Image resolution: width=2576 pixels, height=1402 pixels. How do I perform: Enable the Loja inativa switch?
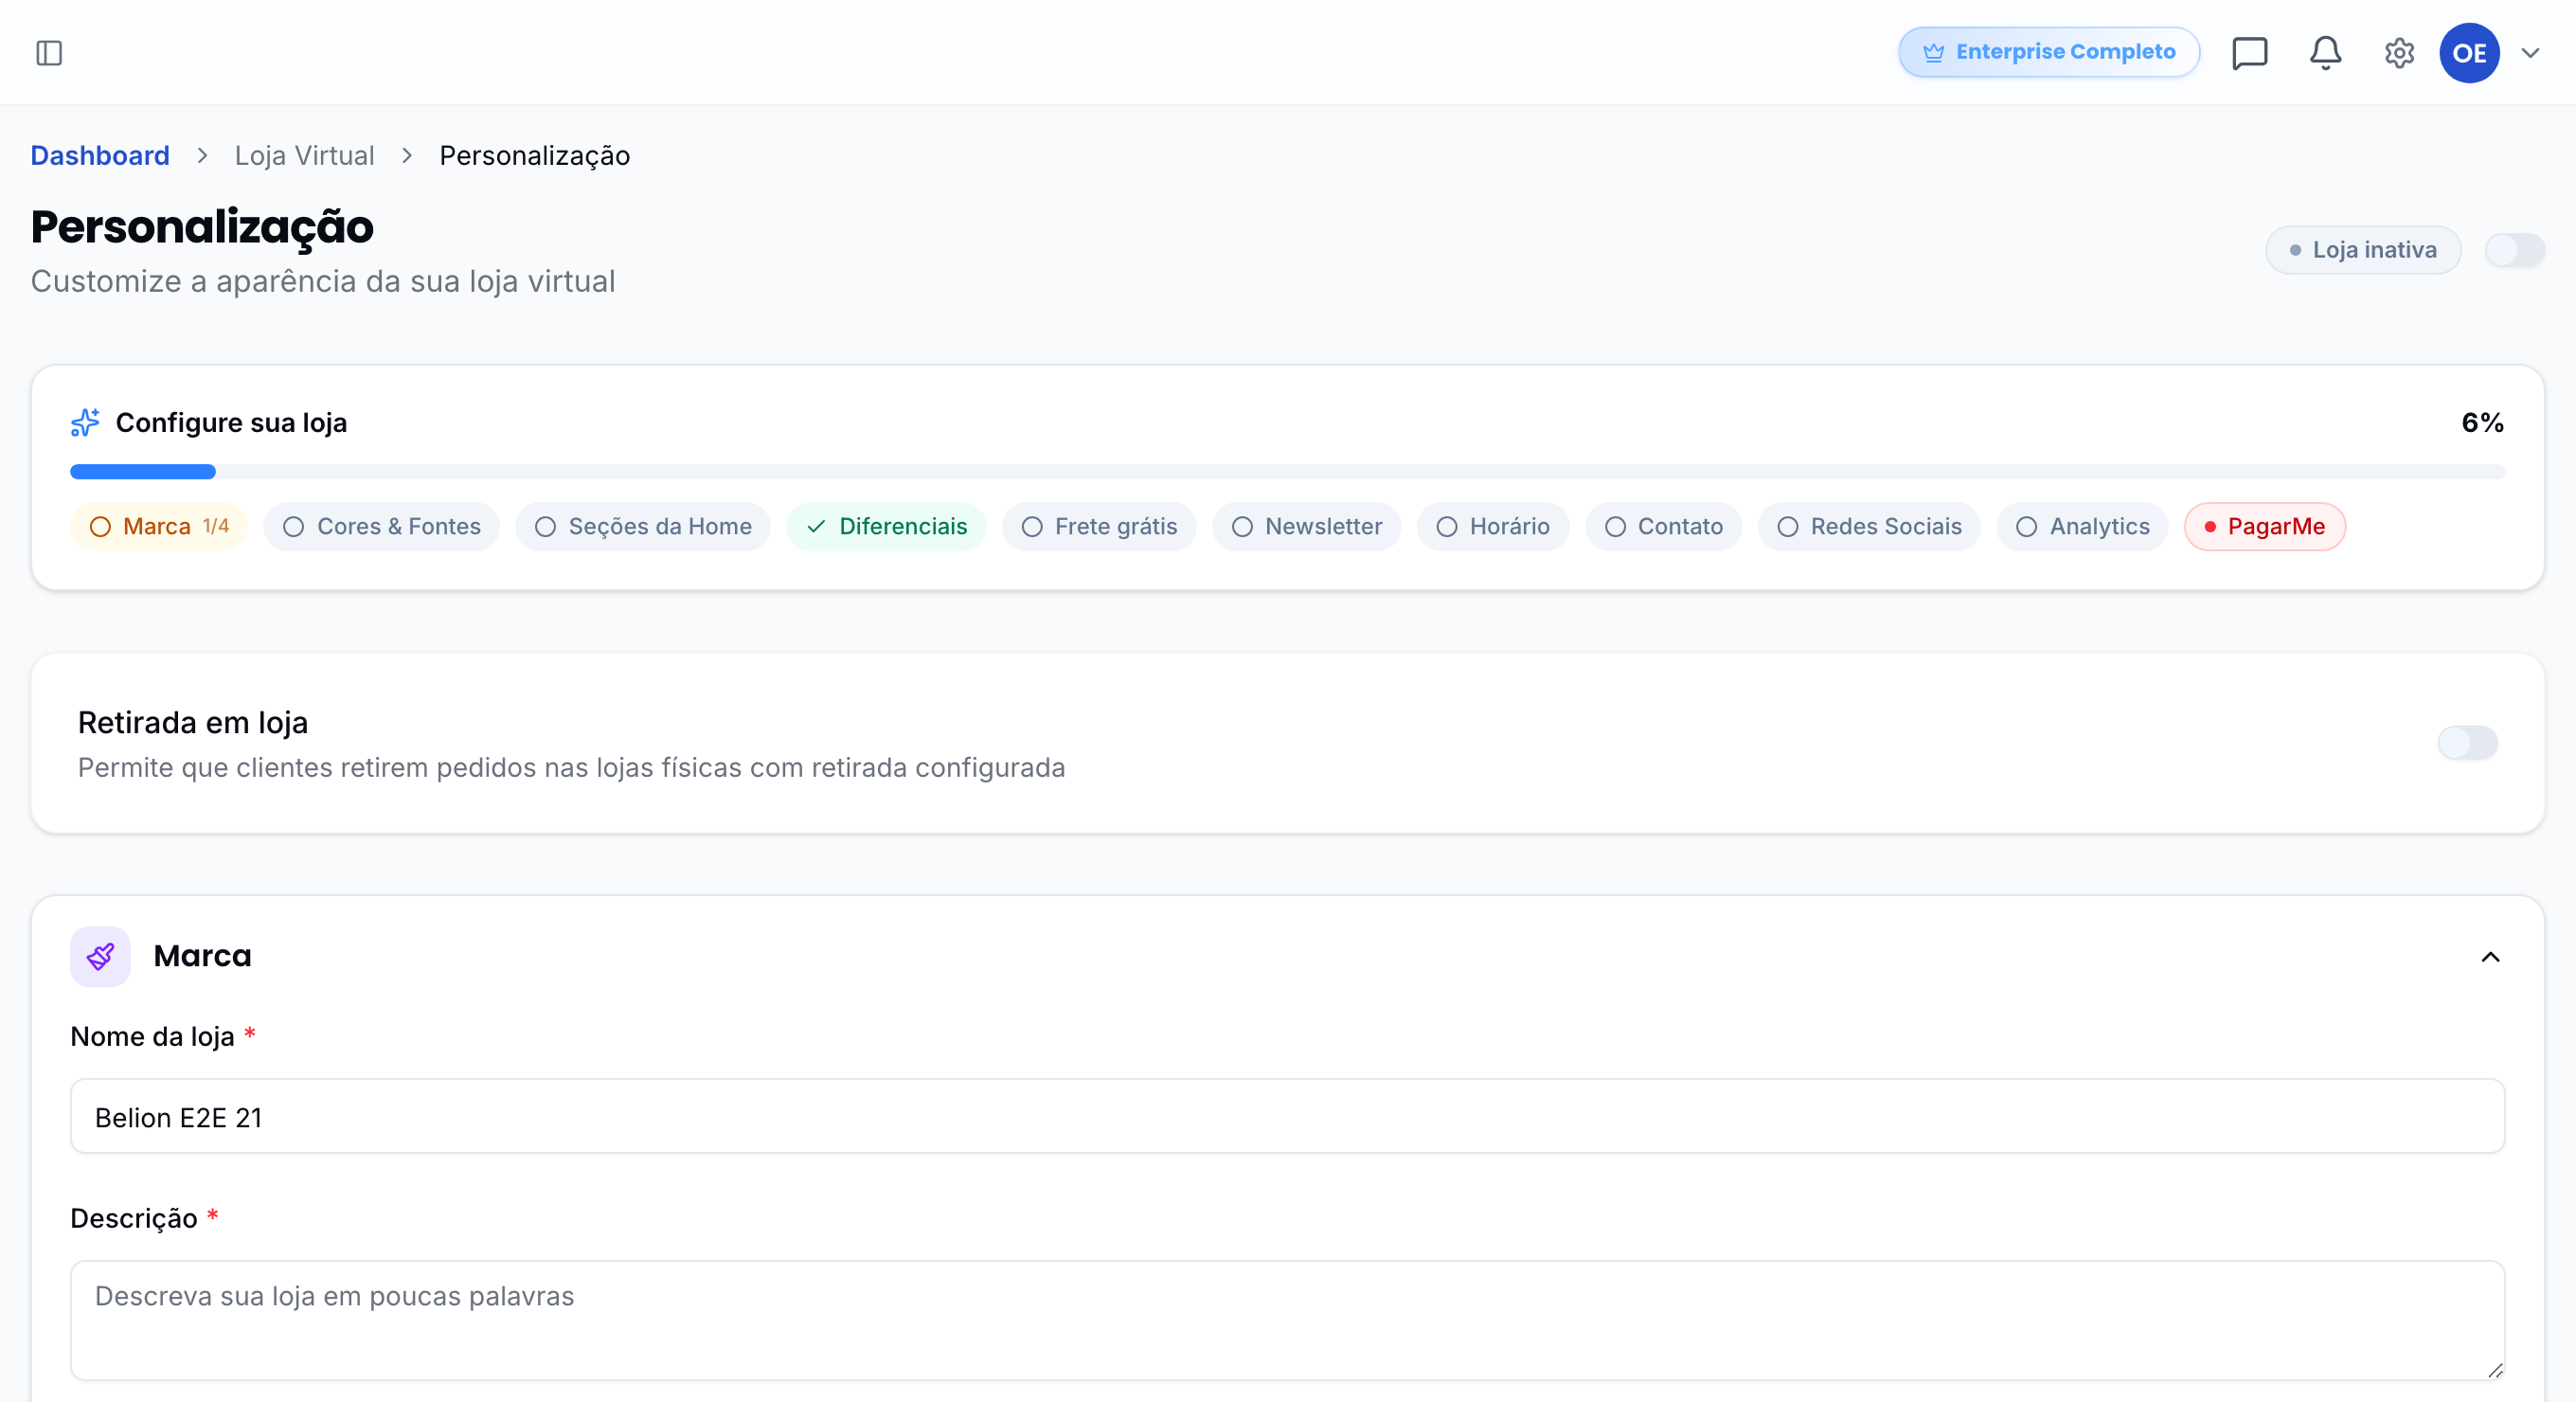(x=2514, y=250)
